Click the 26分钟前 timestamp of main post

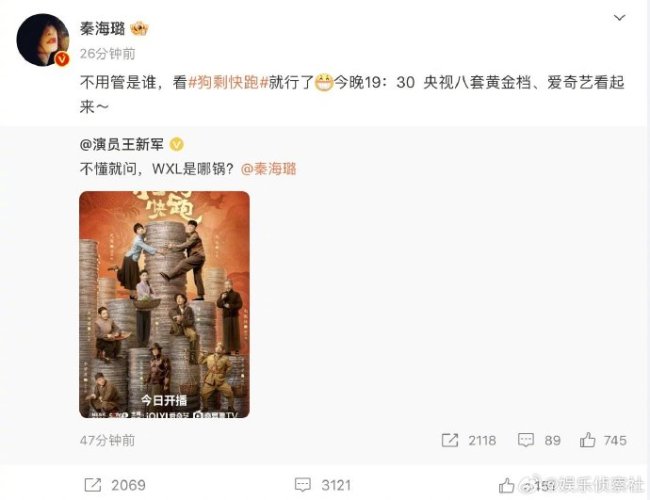107,54
